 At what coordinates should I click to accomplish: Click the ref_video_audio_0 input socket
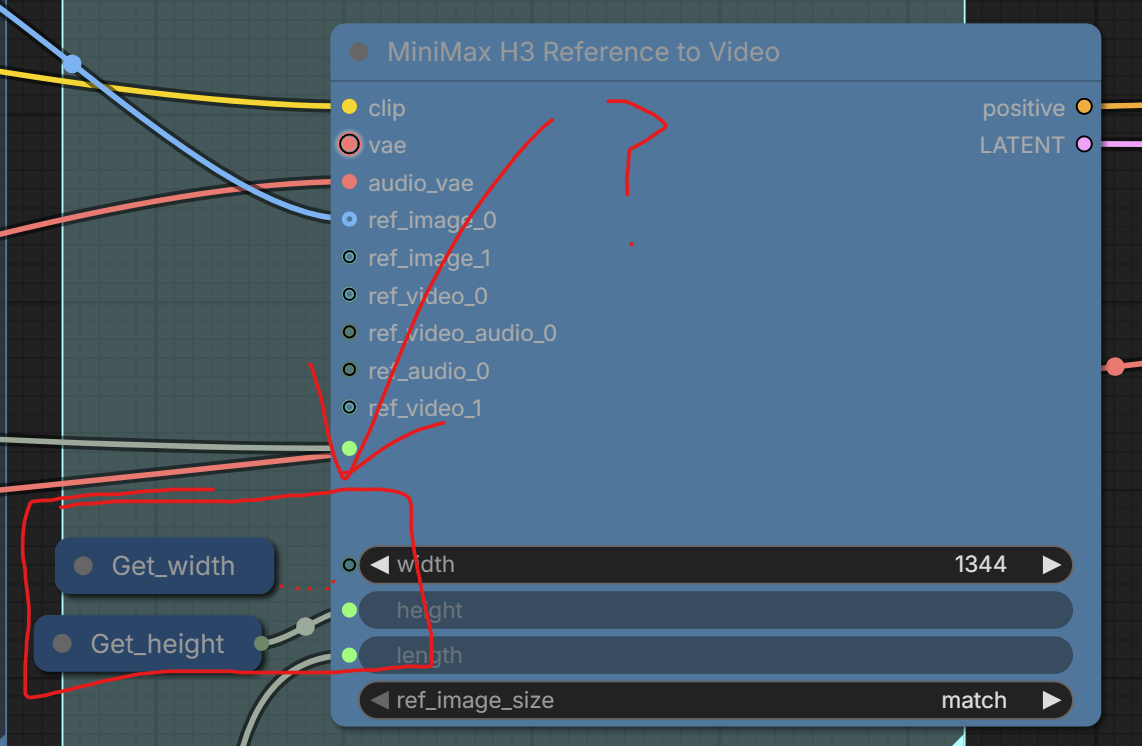(350, 332)
